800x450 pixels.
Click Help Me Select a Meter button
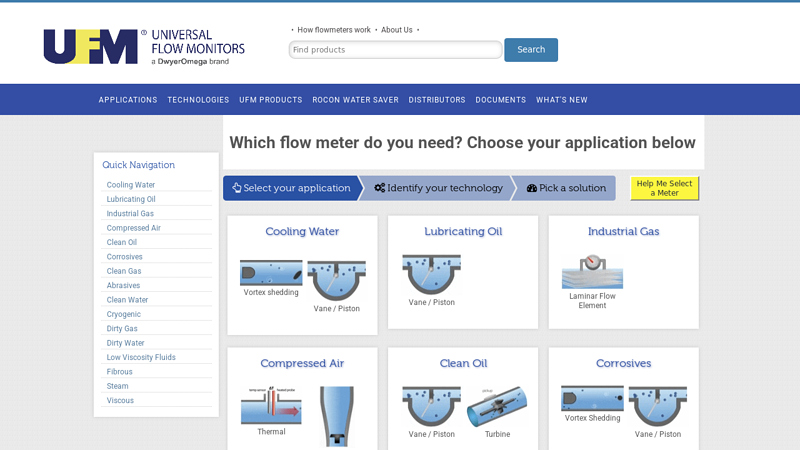(664, 188)
